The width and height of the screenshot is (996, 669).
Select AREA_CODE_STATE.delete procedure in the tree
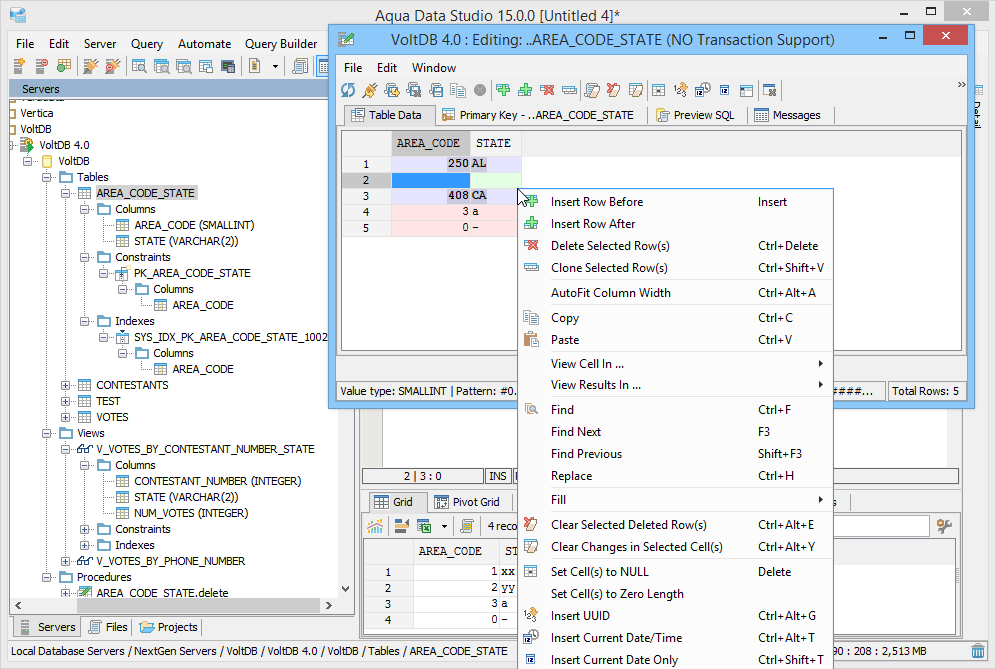click(162, 593)
